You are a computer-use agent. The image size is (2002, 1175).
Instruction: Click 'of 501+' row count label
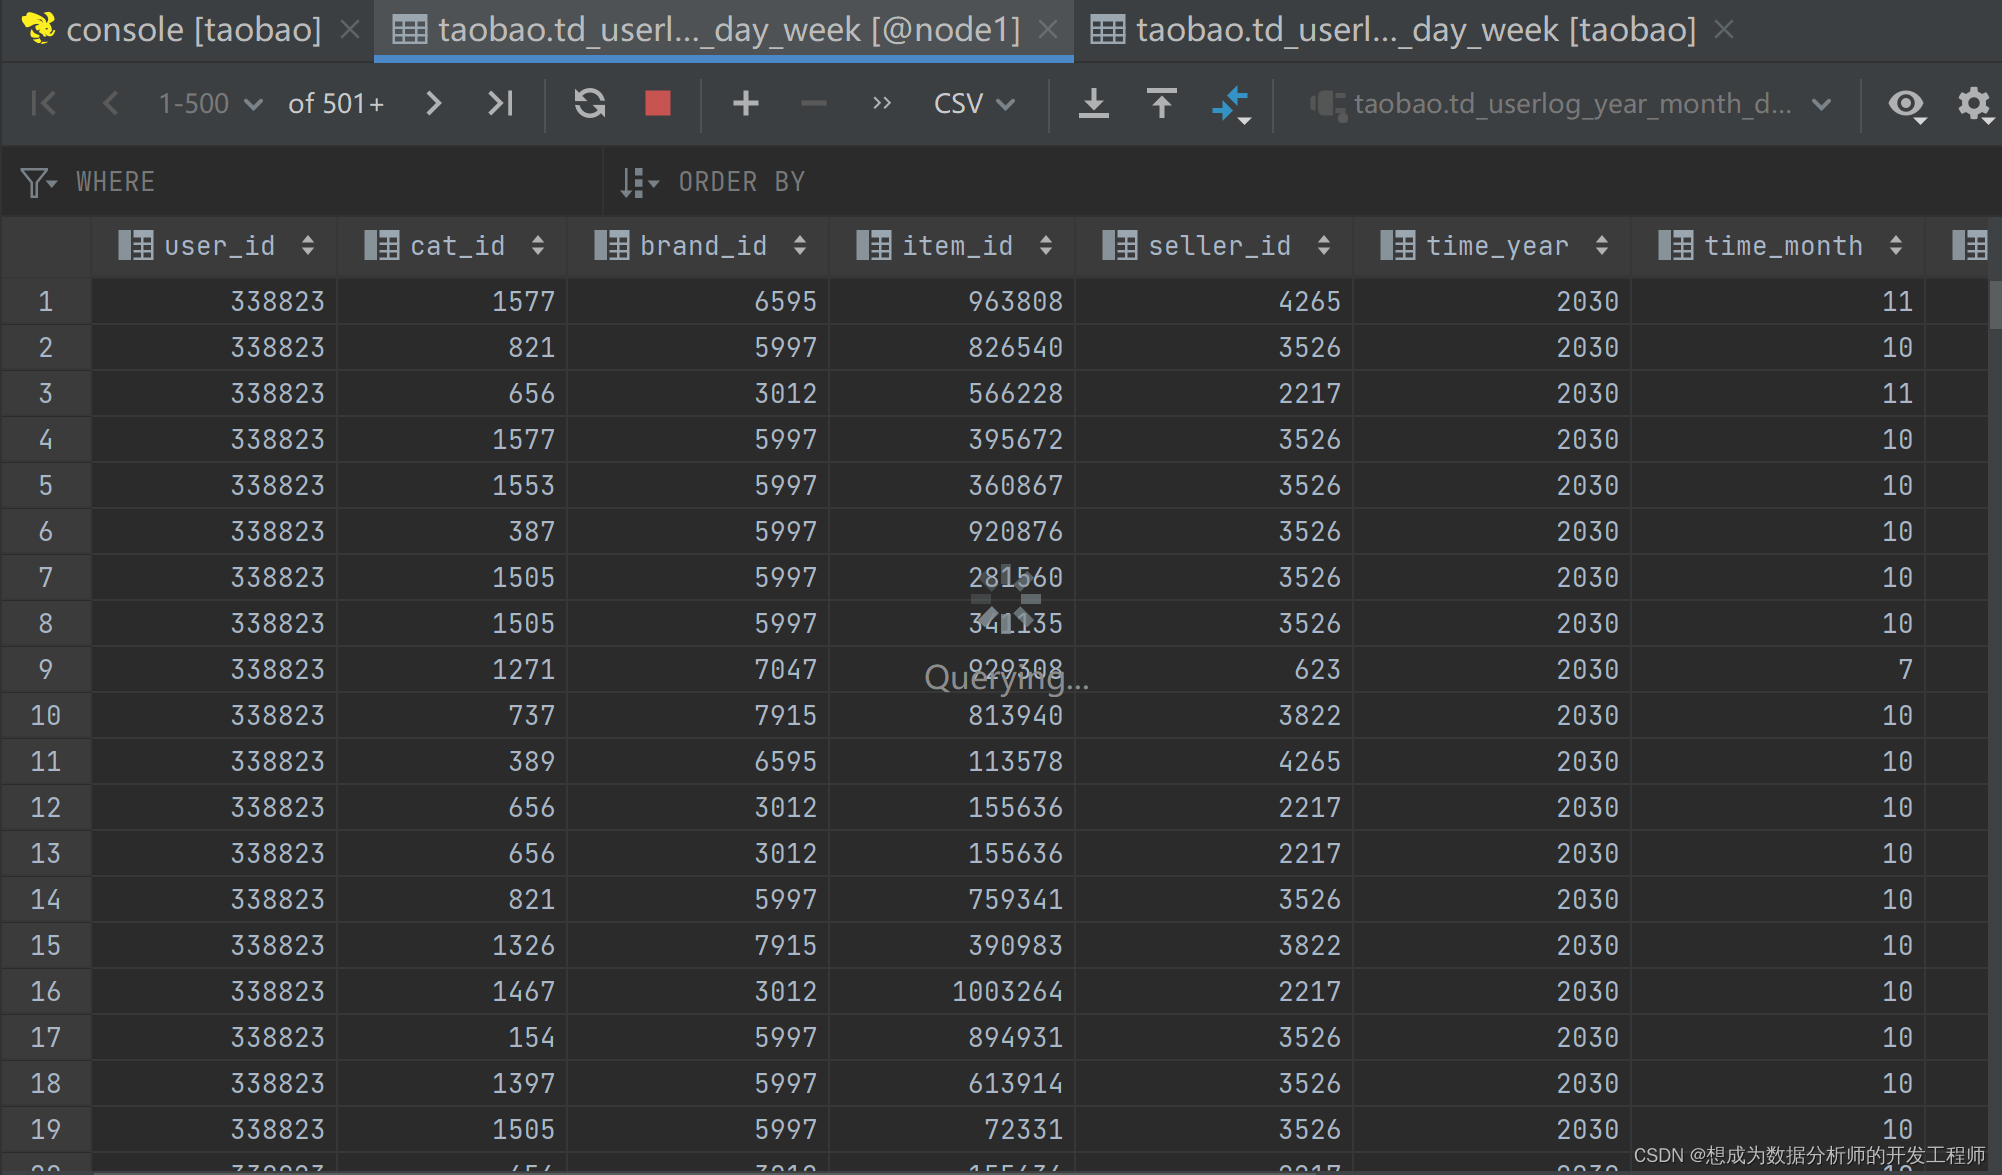pyautogui.click(x=336, y=103)
